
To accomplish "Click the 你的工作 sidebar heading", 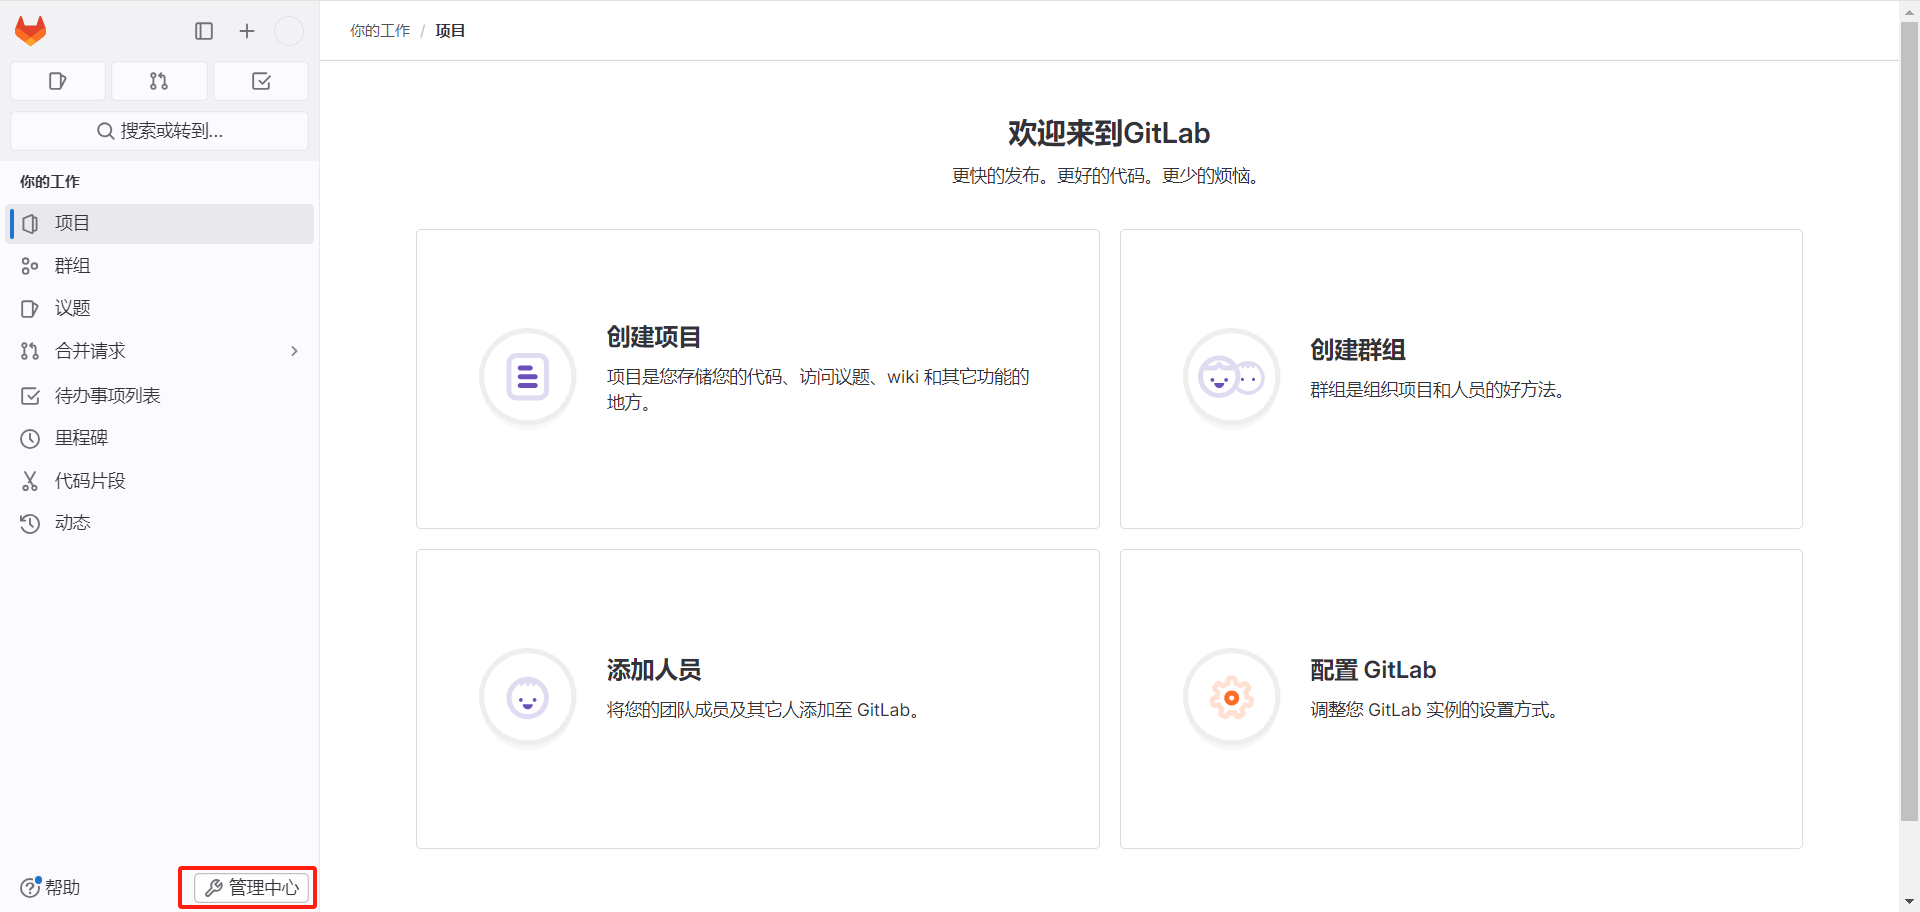I will coord(50,182).
